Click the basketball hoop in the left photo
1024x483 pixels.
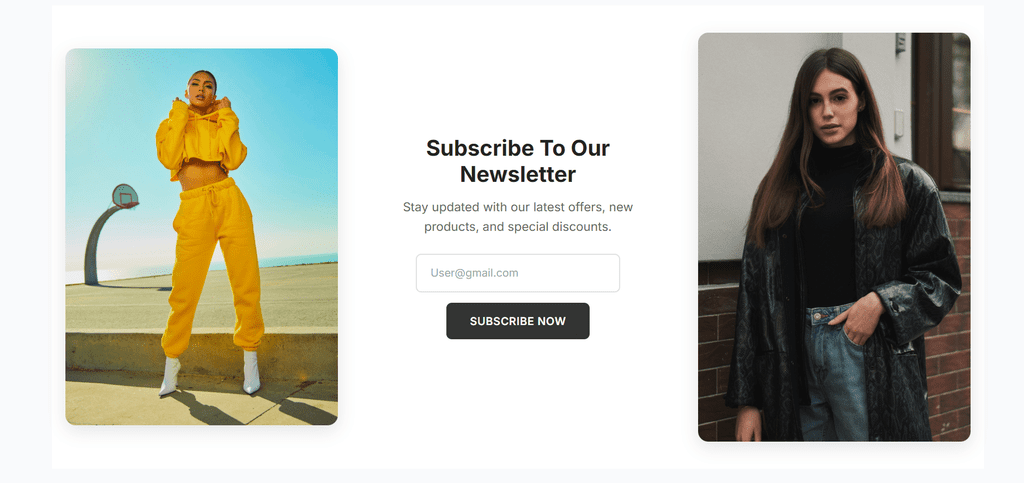[124, 195]
